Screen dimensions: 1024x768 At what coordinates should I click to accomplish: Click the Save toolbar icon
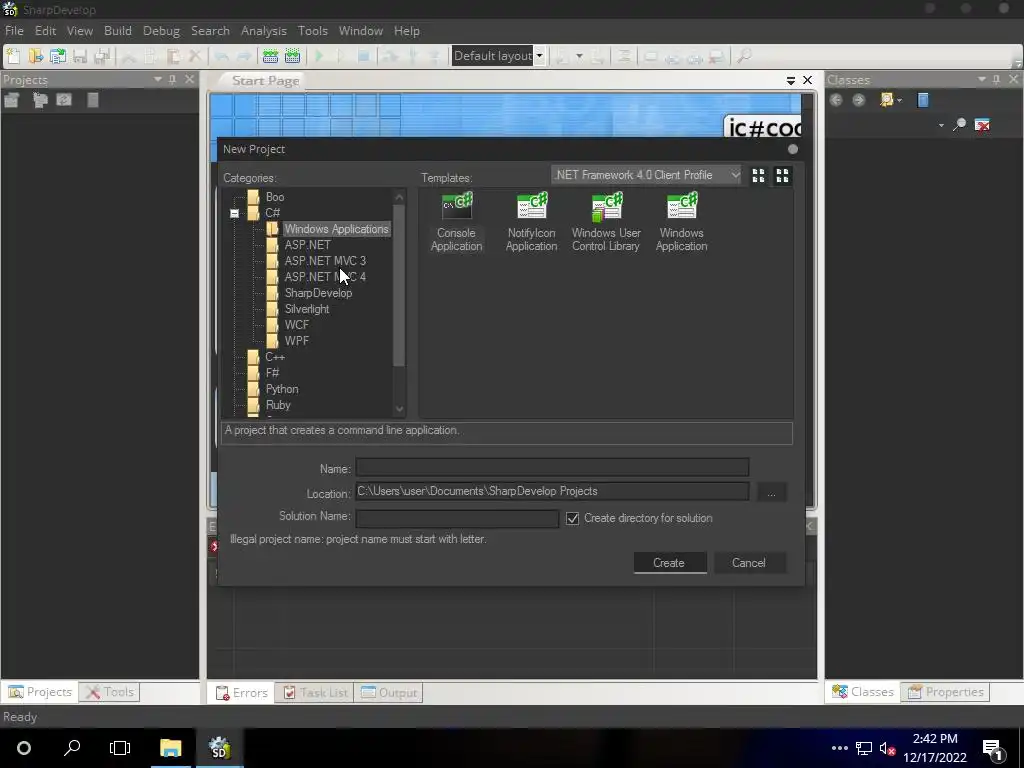(80, 56)
